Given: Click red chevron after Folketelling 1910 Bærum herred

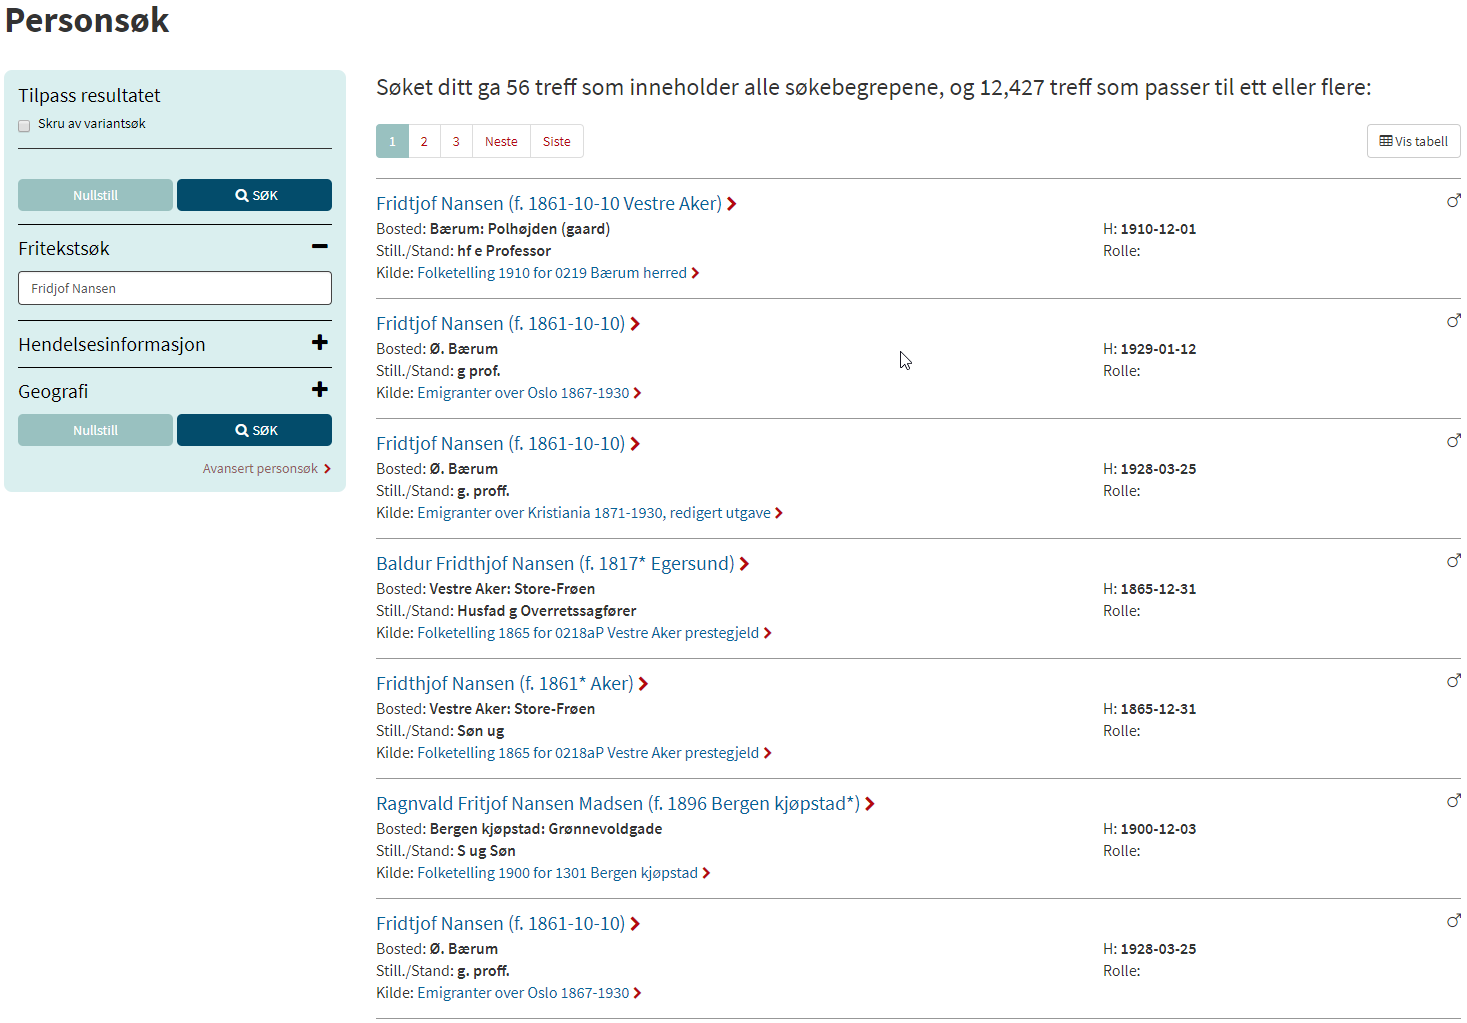Looking at the screenshot, I should pos(695,273).
